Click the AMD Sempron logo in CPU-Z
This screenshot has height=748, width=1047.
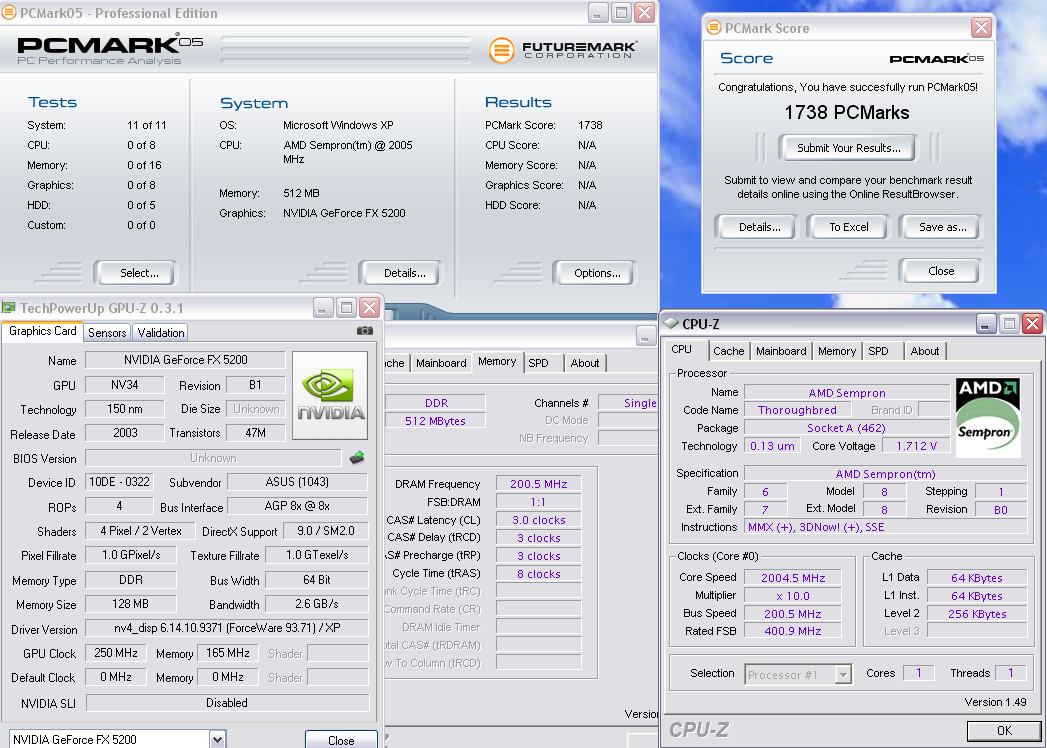(988, 417)
